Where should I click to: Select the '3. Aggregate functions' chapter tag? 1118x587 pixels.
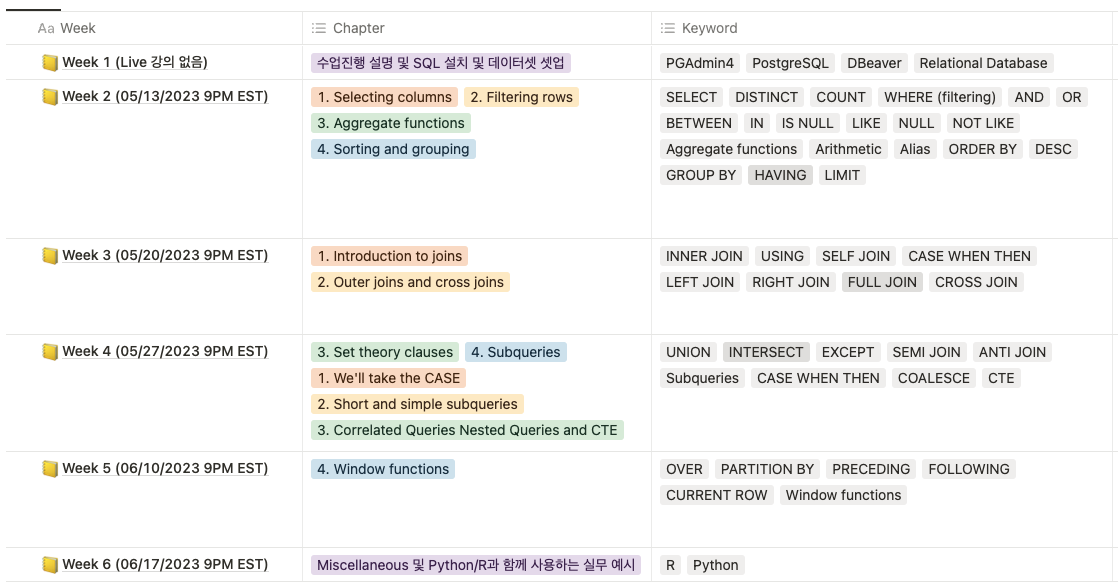click(391, 123)
